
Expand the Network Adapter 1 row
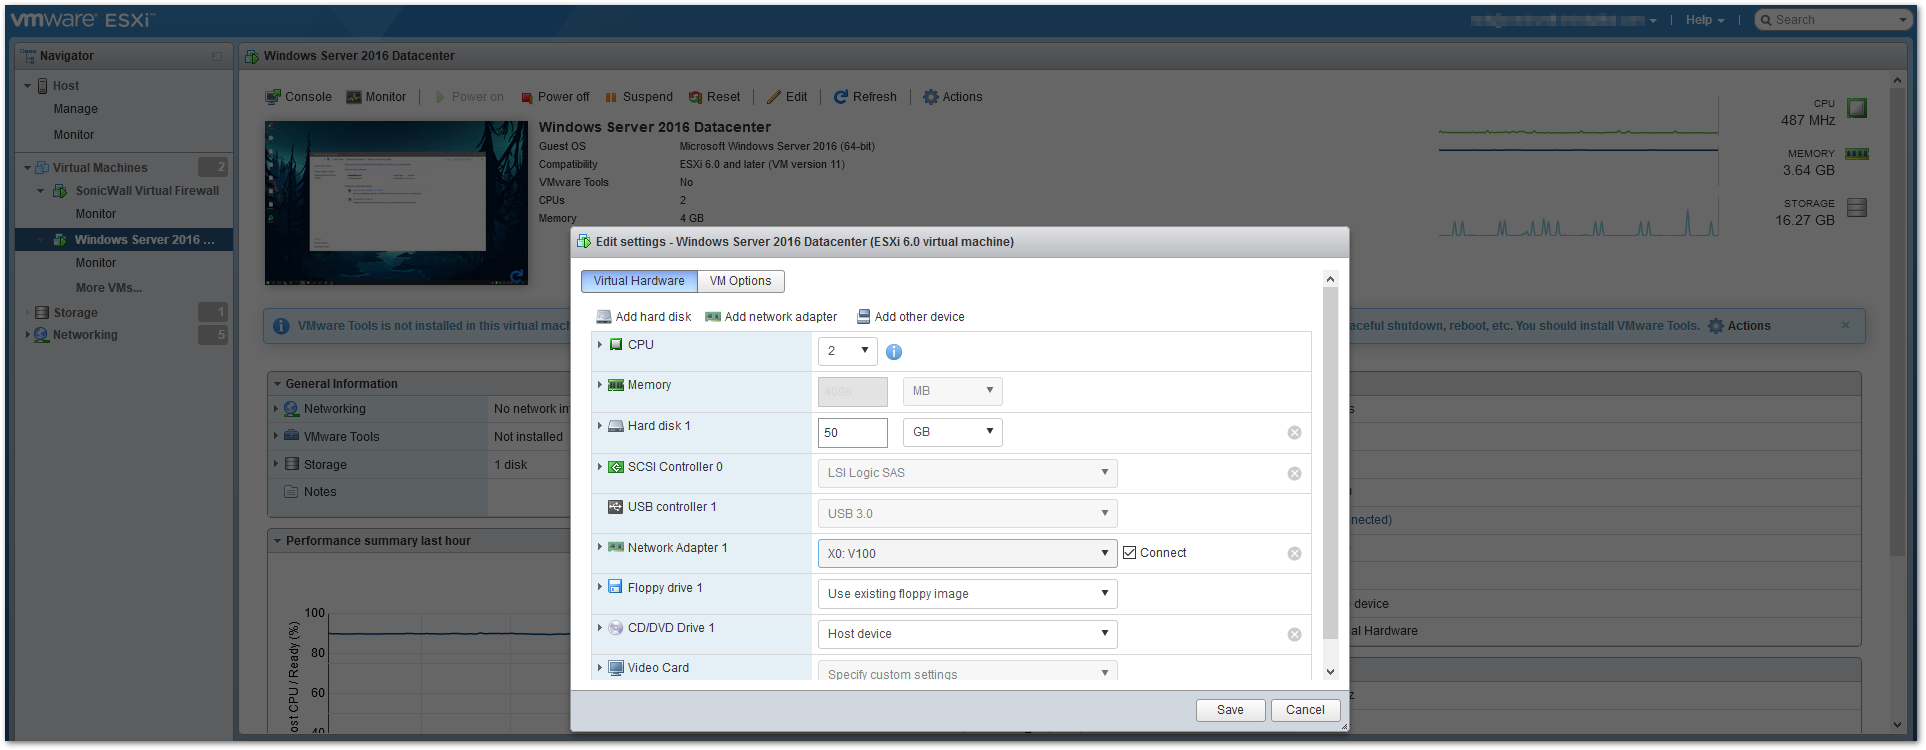(x=600, y=548)
